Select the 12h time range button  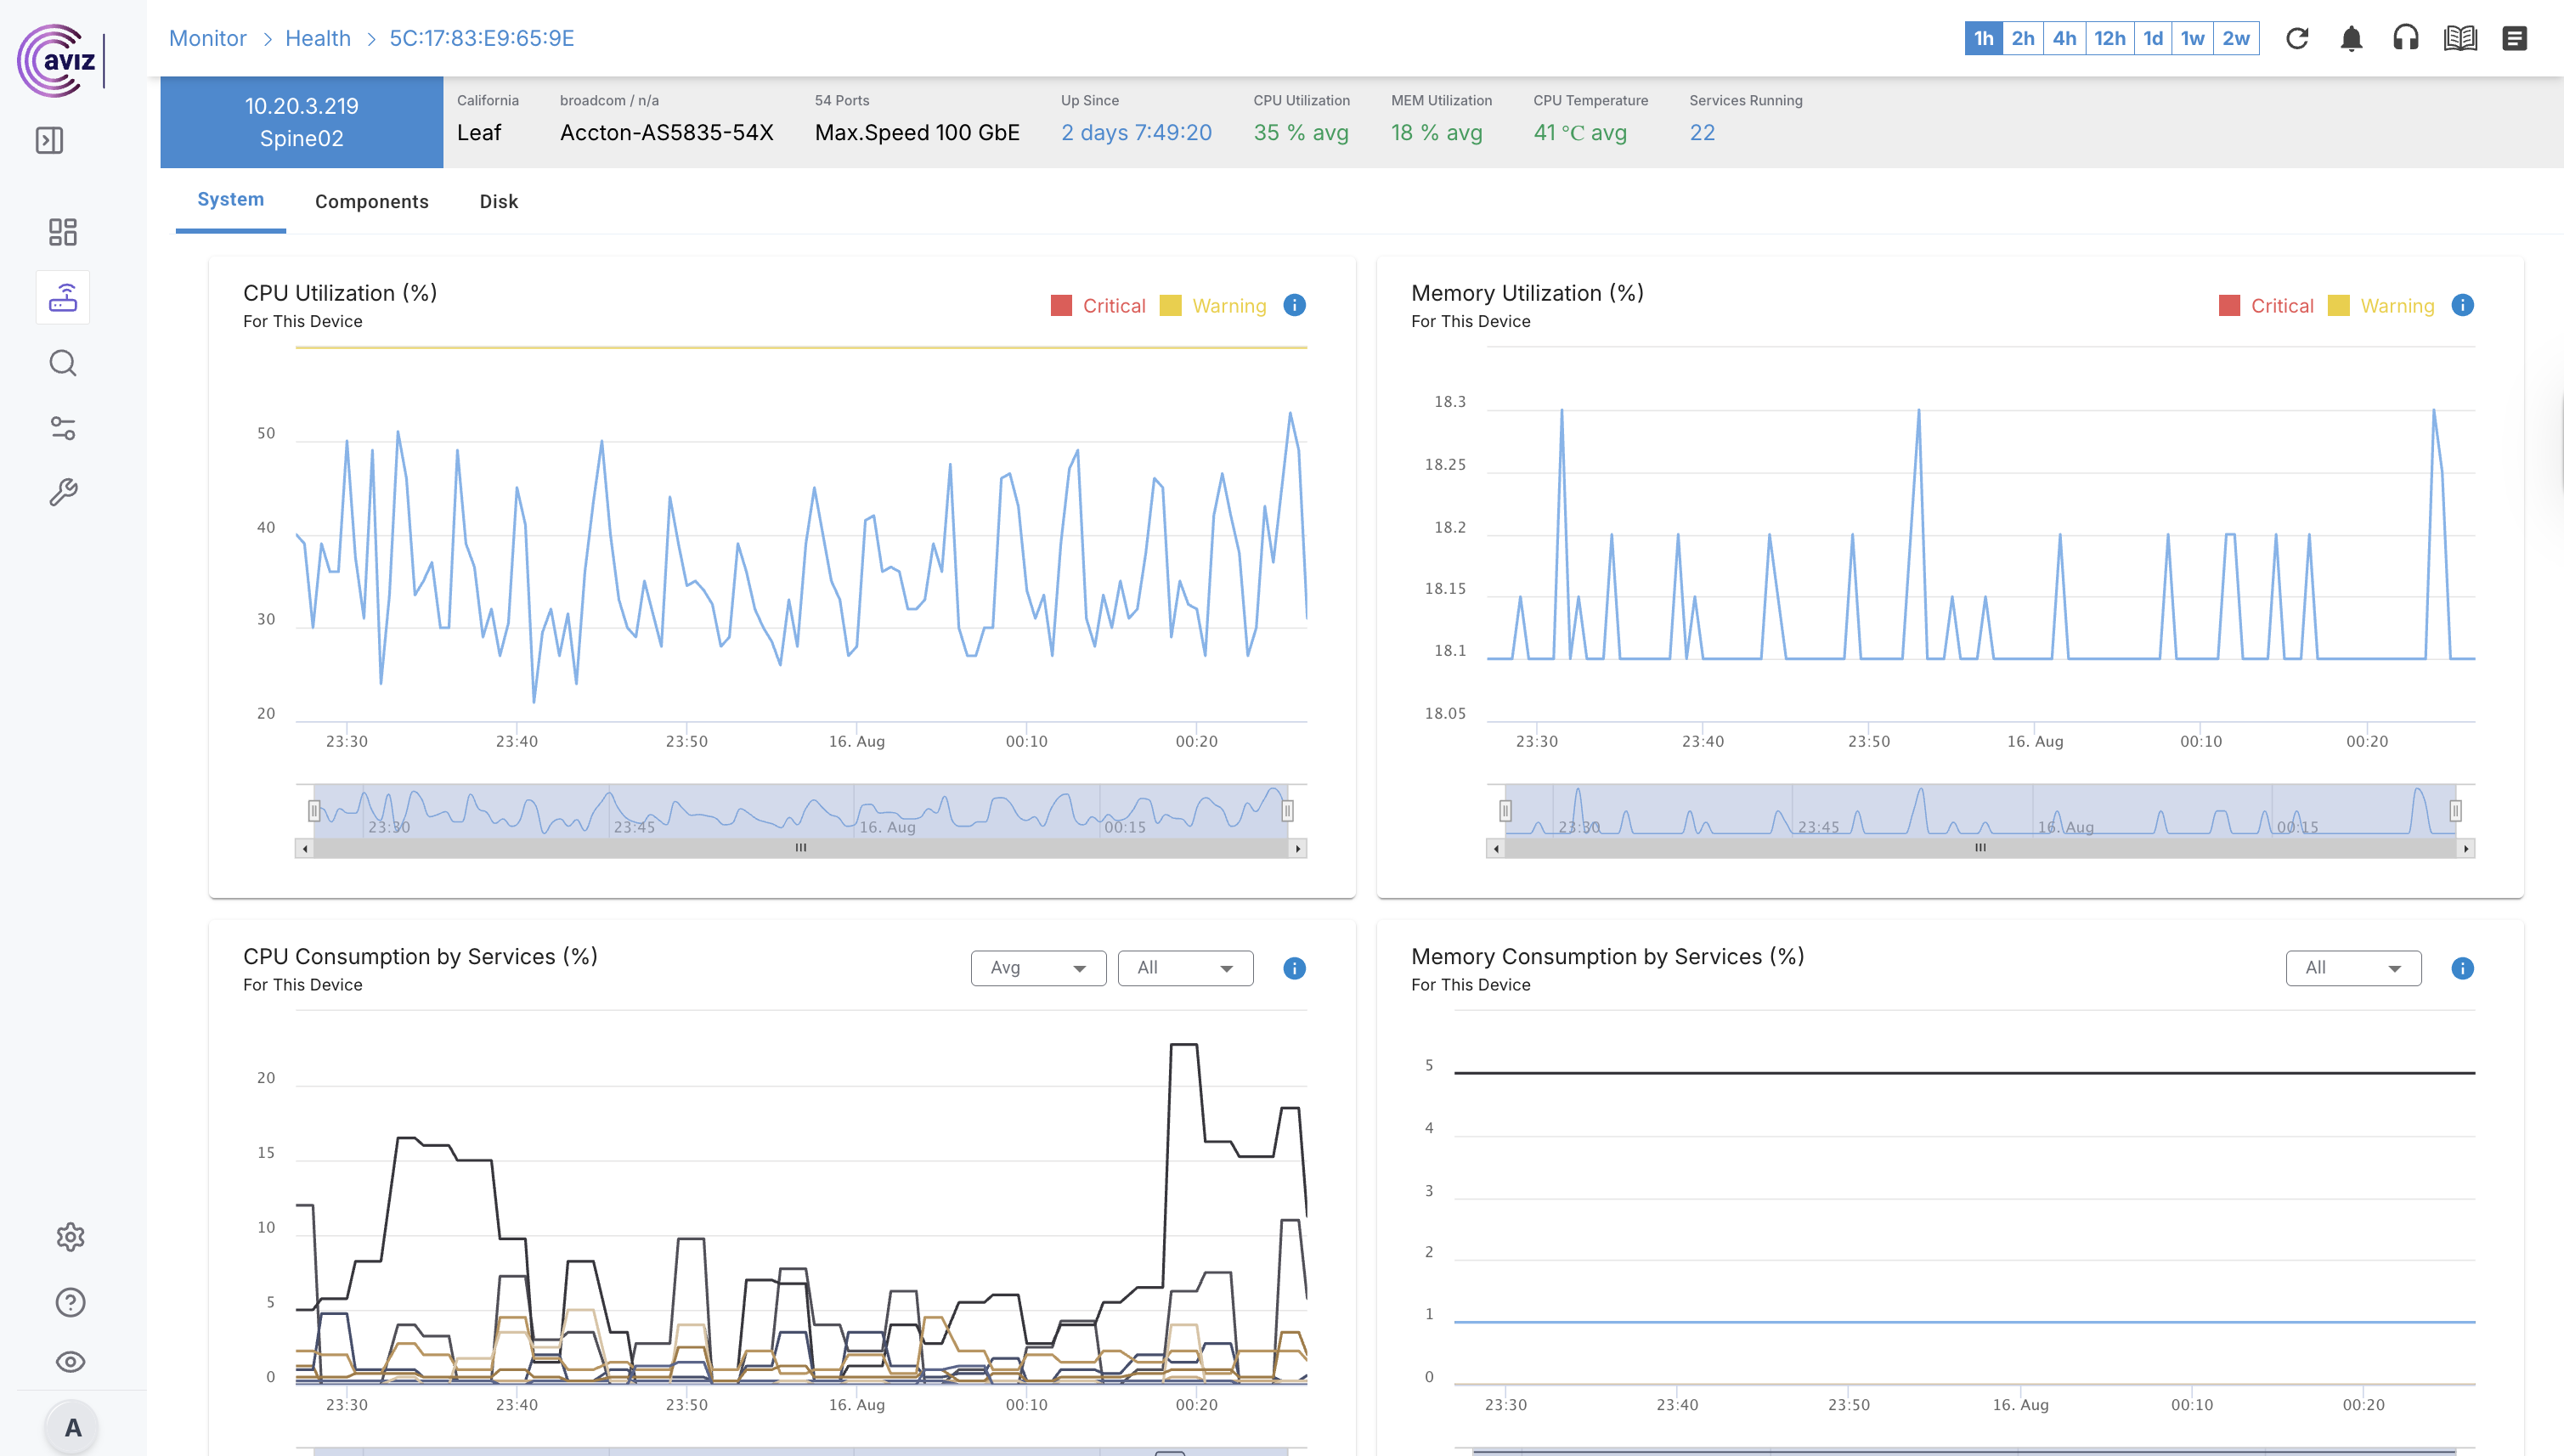[2109, 38]
